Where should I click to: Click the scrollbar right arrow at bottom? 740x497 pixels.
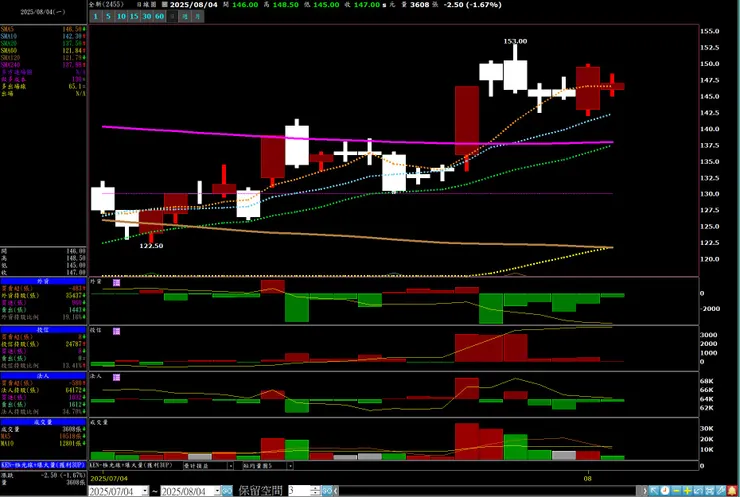pyautogui.click(x=645, y=491)
